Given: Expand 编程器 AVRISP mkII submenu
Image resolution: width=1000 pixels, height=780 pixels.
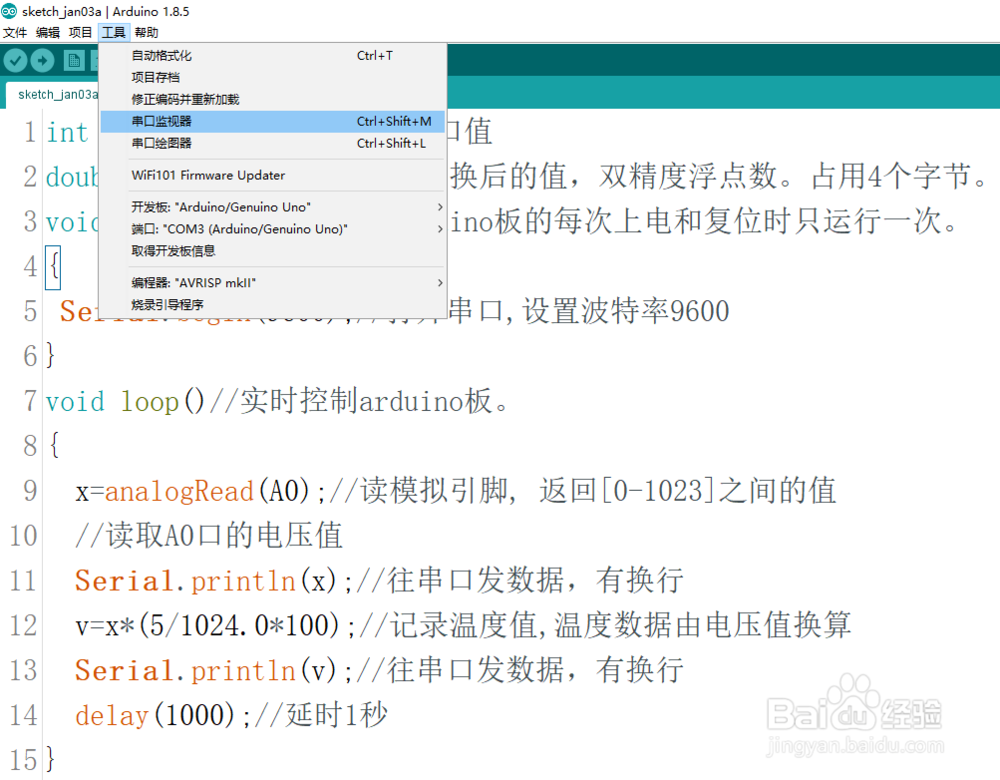Looking at the screenshot, I should pos(273,283).
